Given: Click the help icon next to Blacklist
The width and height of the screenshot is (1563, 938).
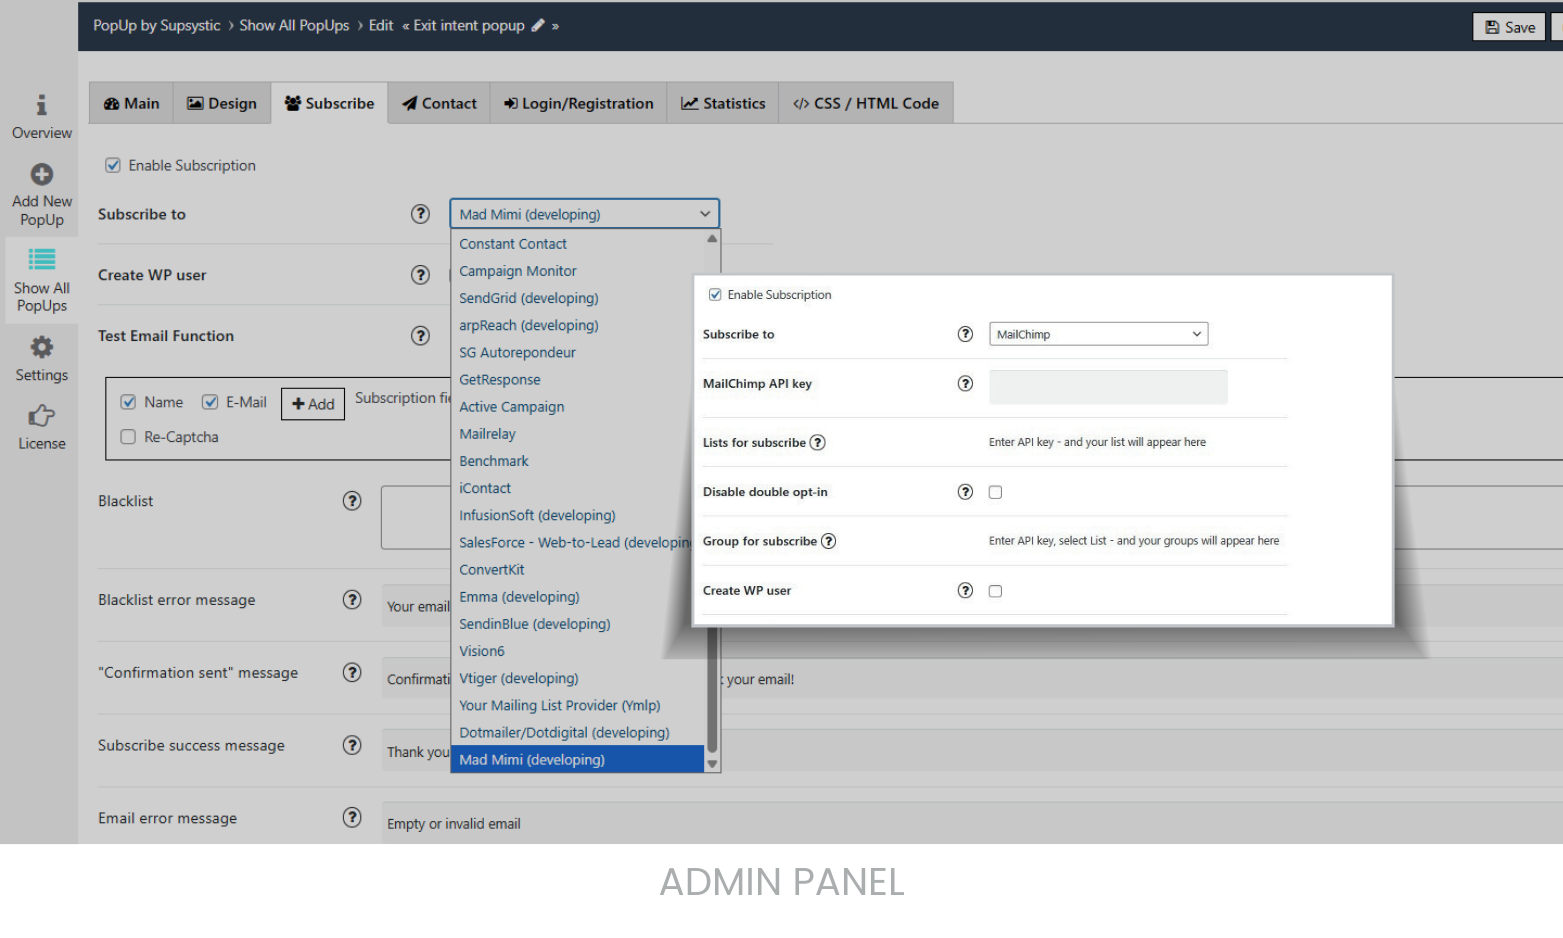Looking at the screenshot, I should (x=352, y=501).
